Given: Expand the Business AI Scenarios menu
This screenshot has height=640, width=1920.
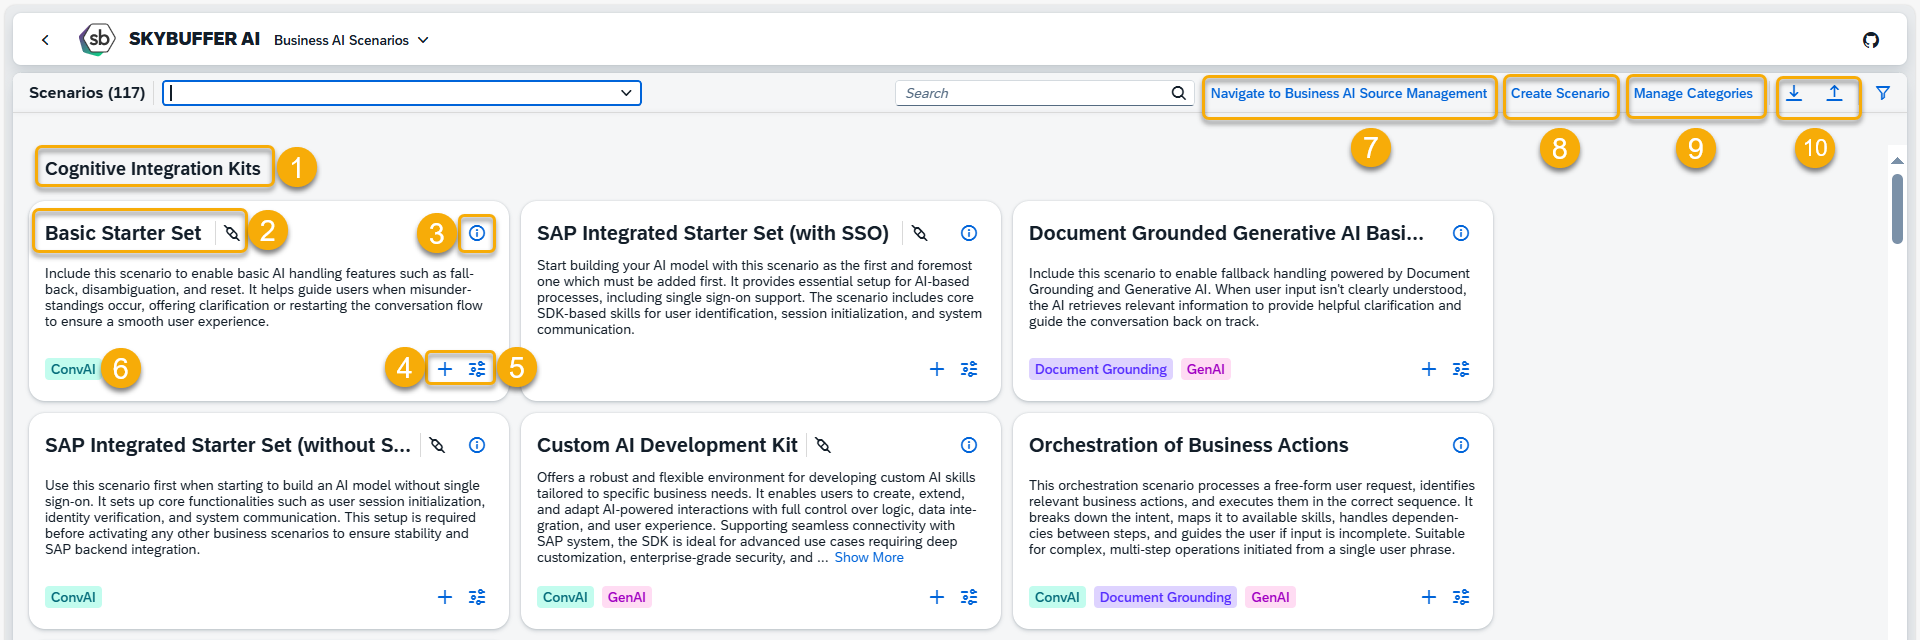Looking at the screenshot, I should click(351, 40).
